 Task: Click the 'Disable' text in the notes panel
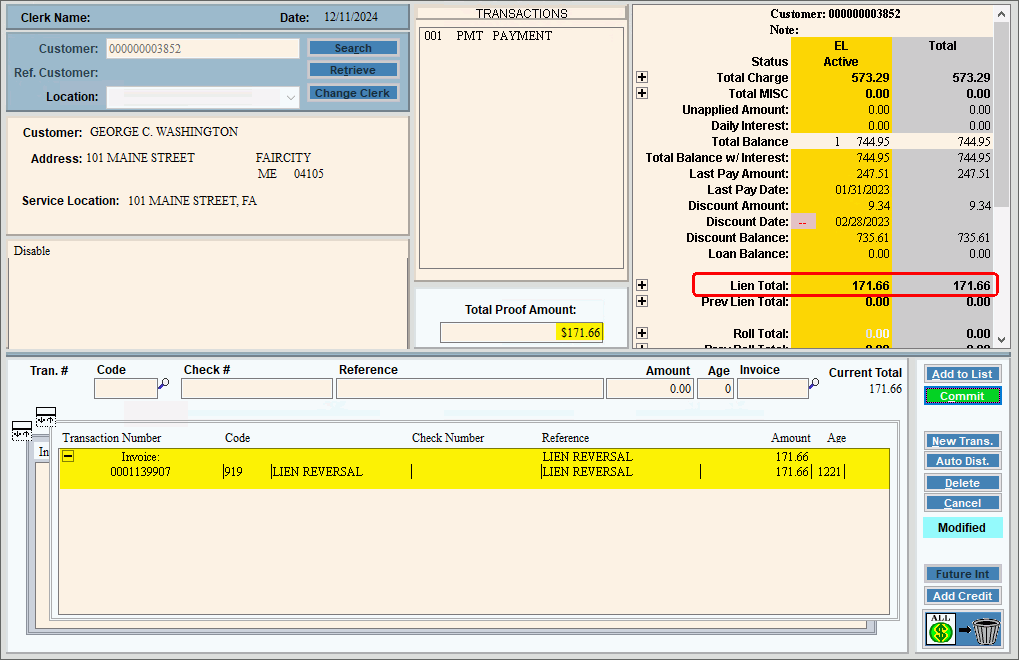click(x=32, y=251)
